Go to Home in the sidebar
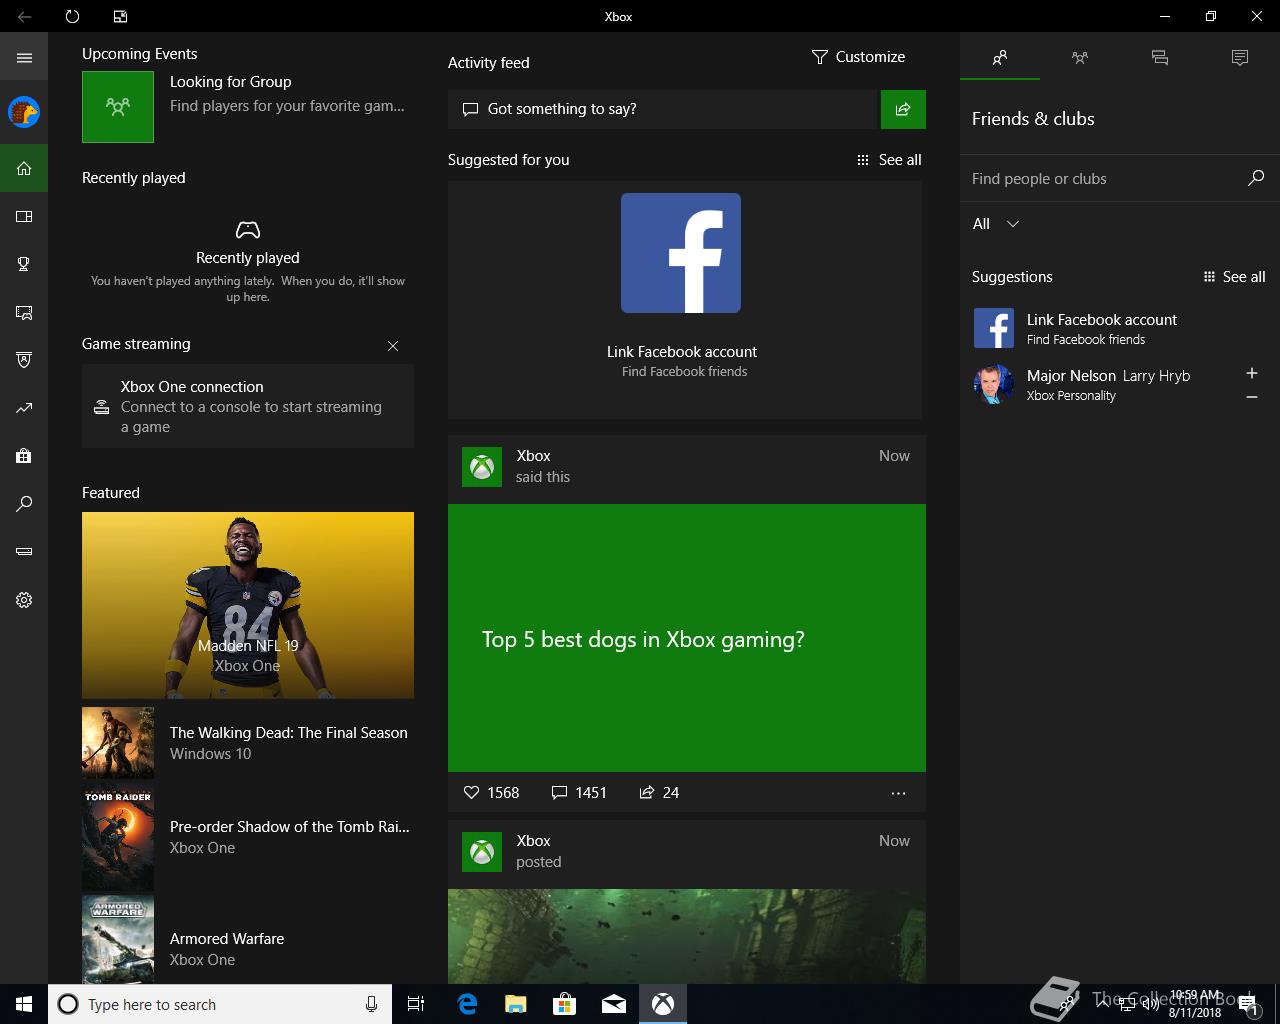Image resolution: width=1280 pixels, height=1024 pixels. [x=24, y=168]
